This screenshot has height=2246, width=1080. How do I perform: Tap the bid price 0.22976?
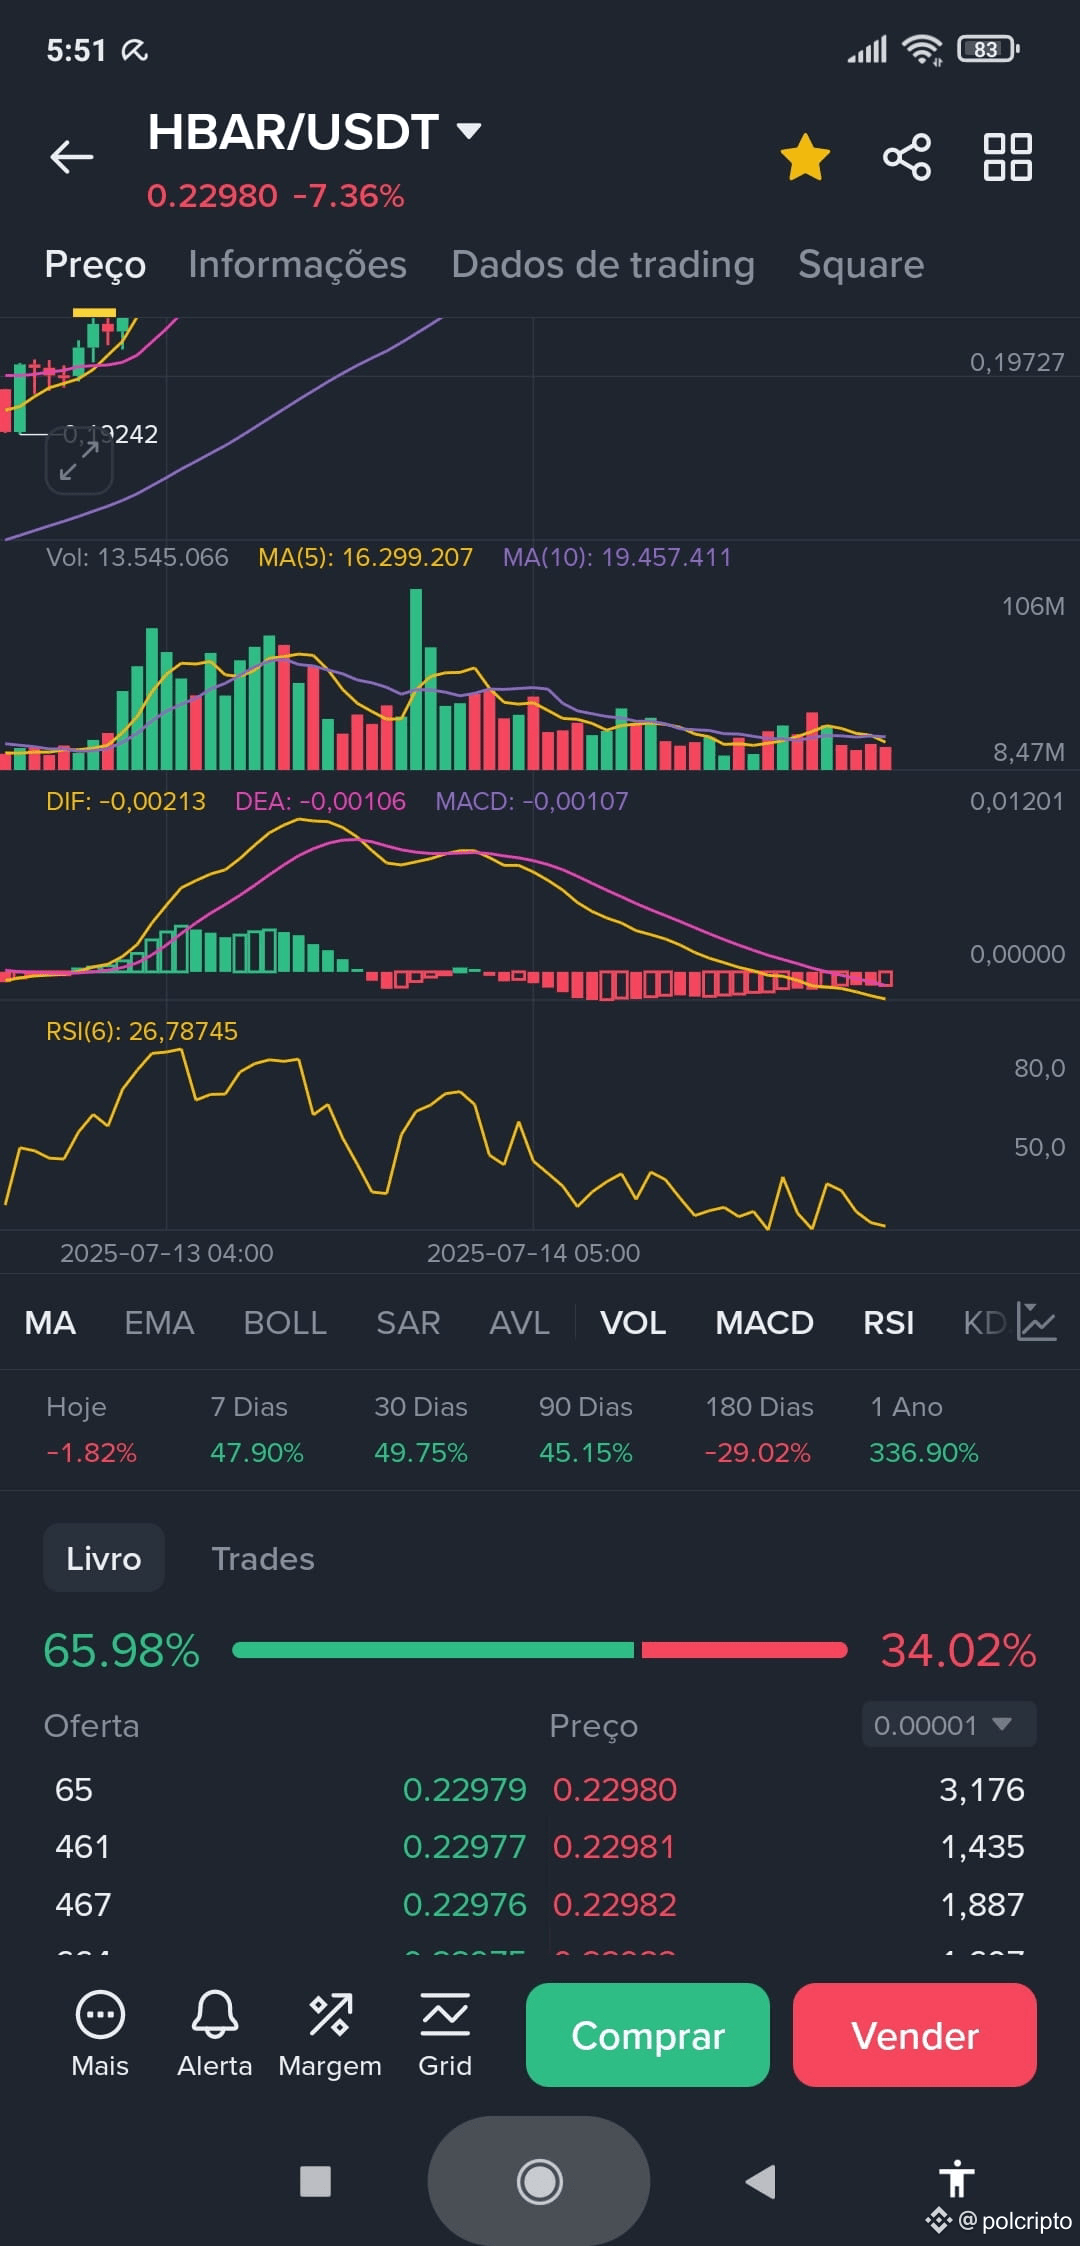(x=464, y=1905)
